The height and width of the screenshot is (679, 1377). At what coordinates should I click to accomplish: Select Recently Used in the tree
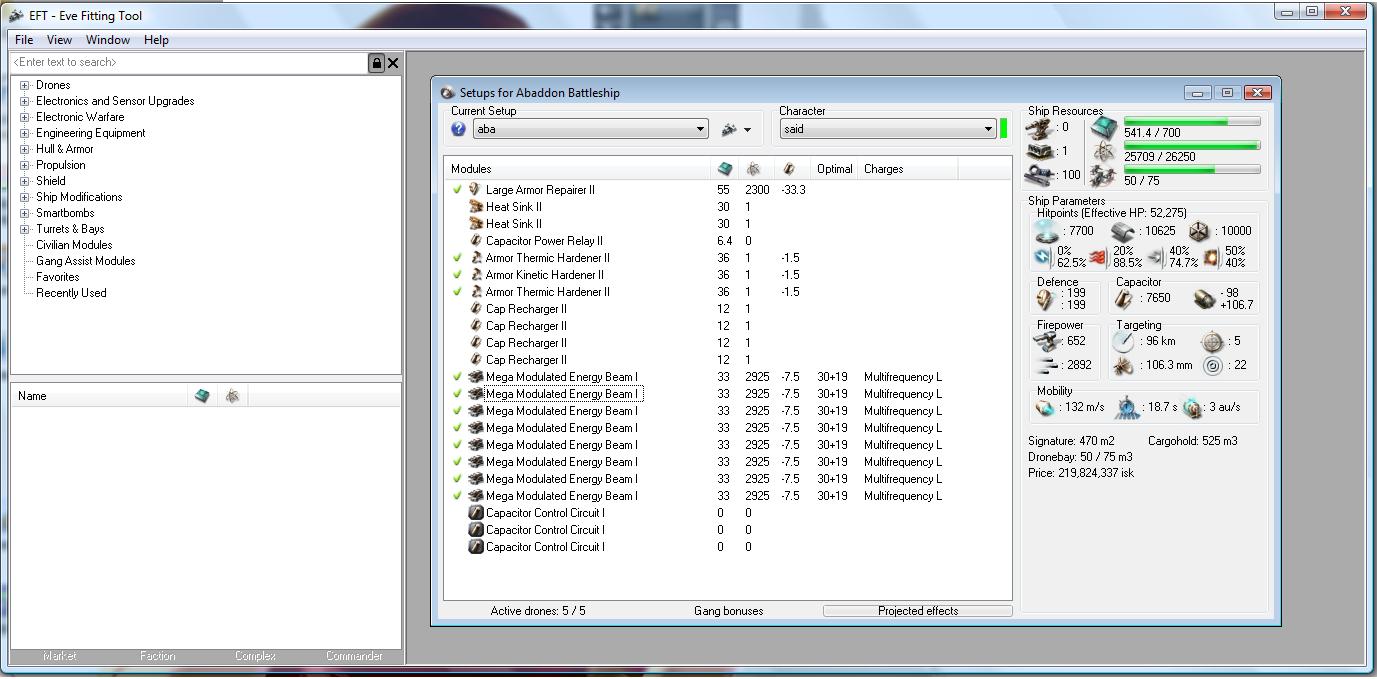71,293
